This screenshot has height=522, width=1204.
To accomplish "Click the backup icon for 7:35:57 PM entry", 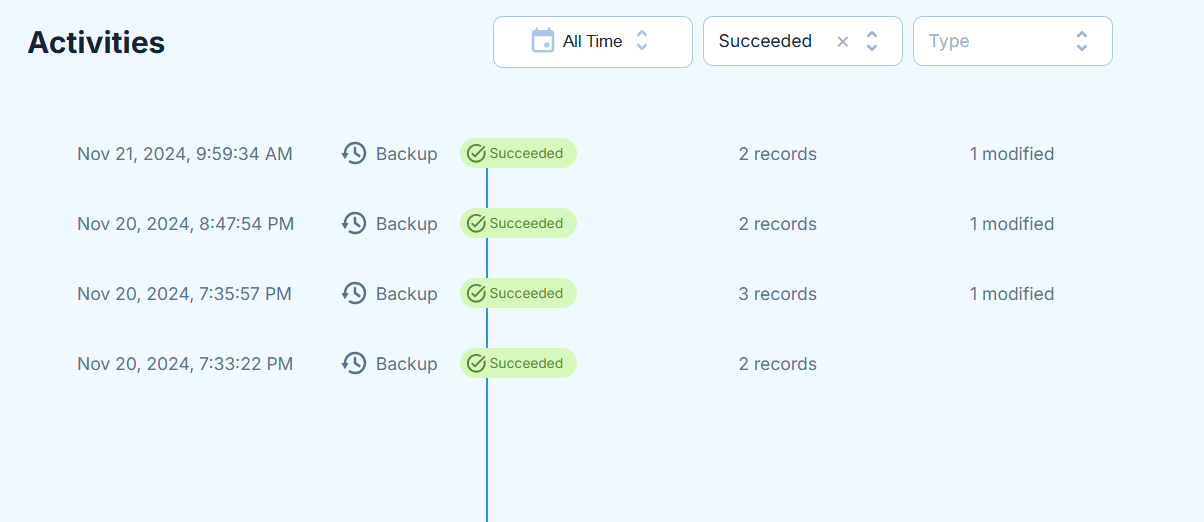I will pos(354,293).
